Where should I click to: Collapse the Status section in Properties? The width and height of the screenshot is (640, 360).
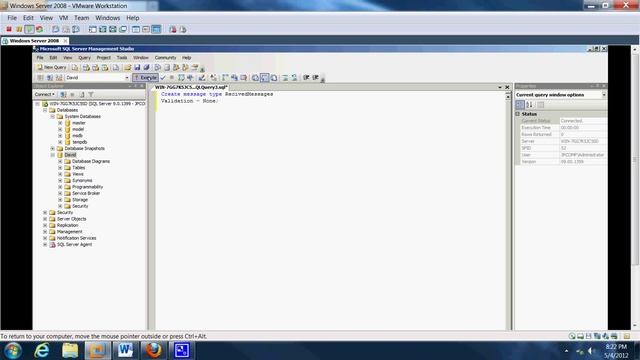518,114
